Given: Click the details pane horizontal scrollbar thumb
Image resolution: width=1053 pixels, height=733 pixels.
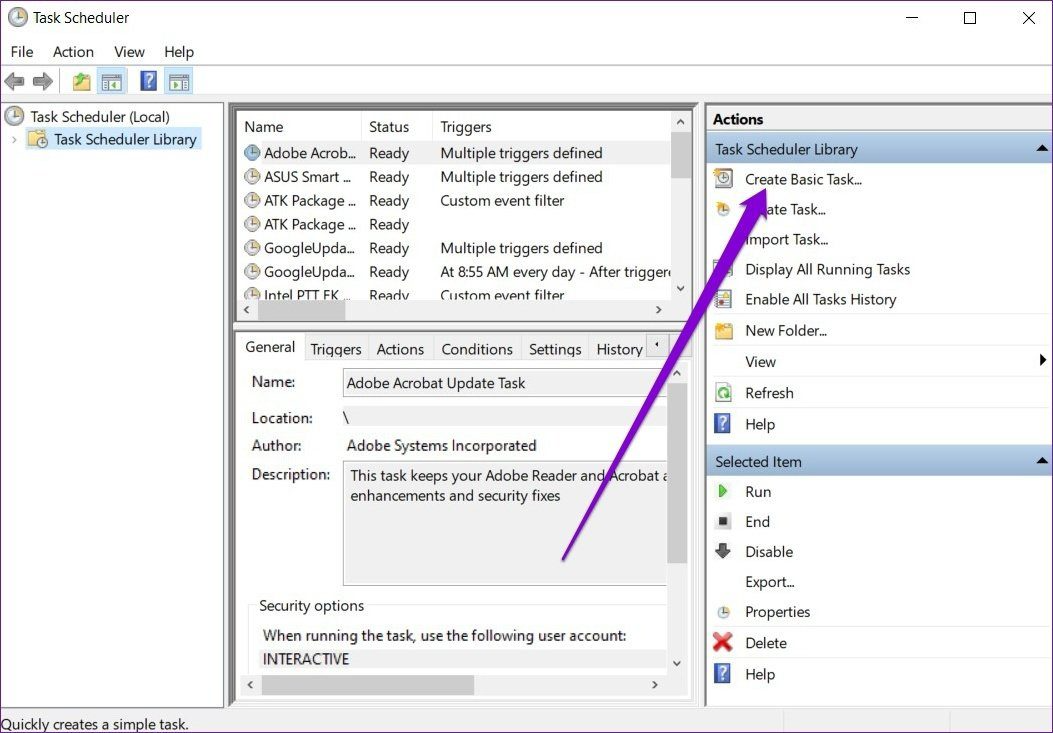Looking at the screenshot, I should click(x=368, y=685).
